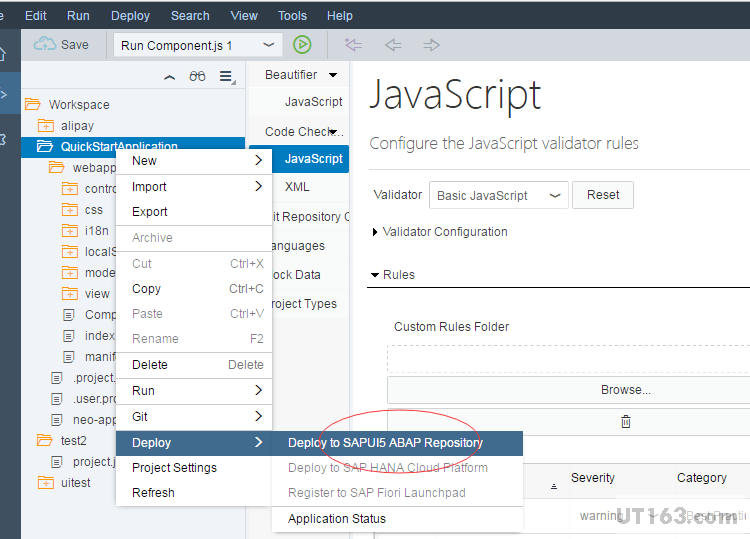Collapse the Rules section
The width and height of the screenshot is (750, 539).
375,275
